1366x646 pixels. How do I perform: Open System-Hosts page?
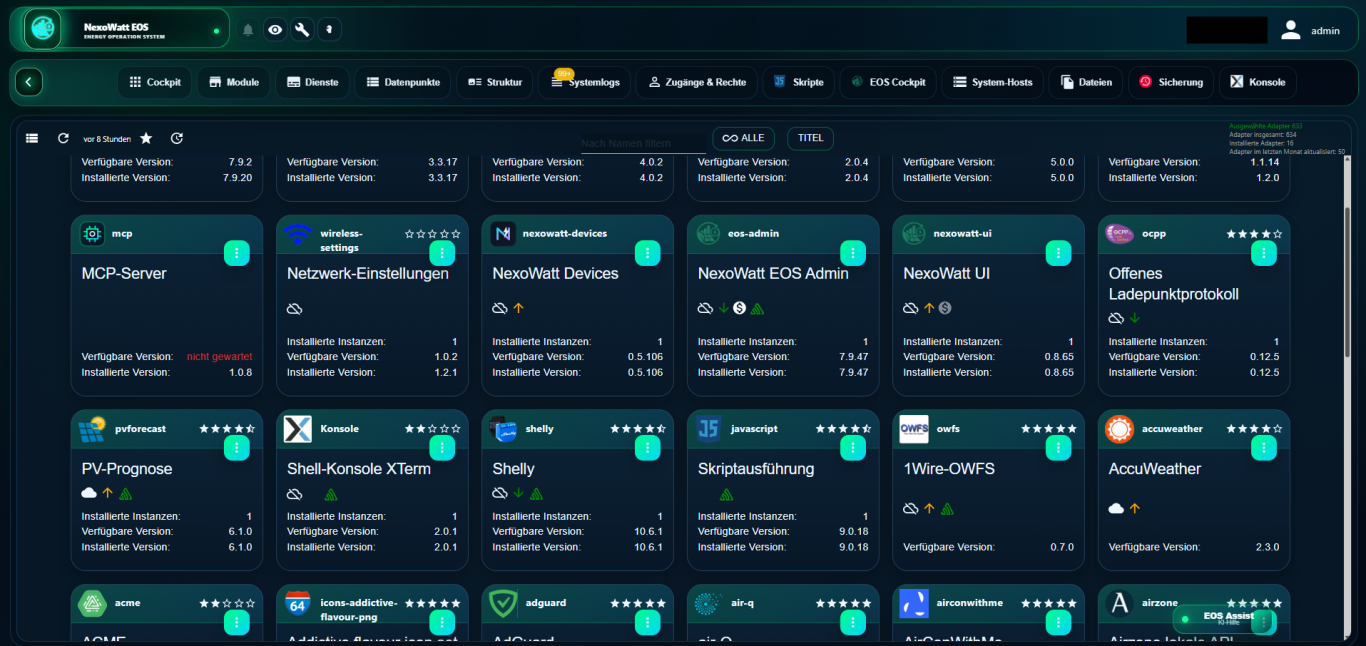993,82
